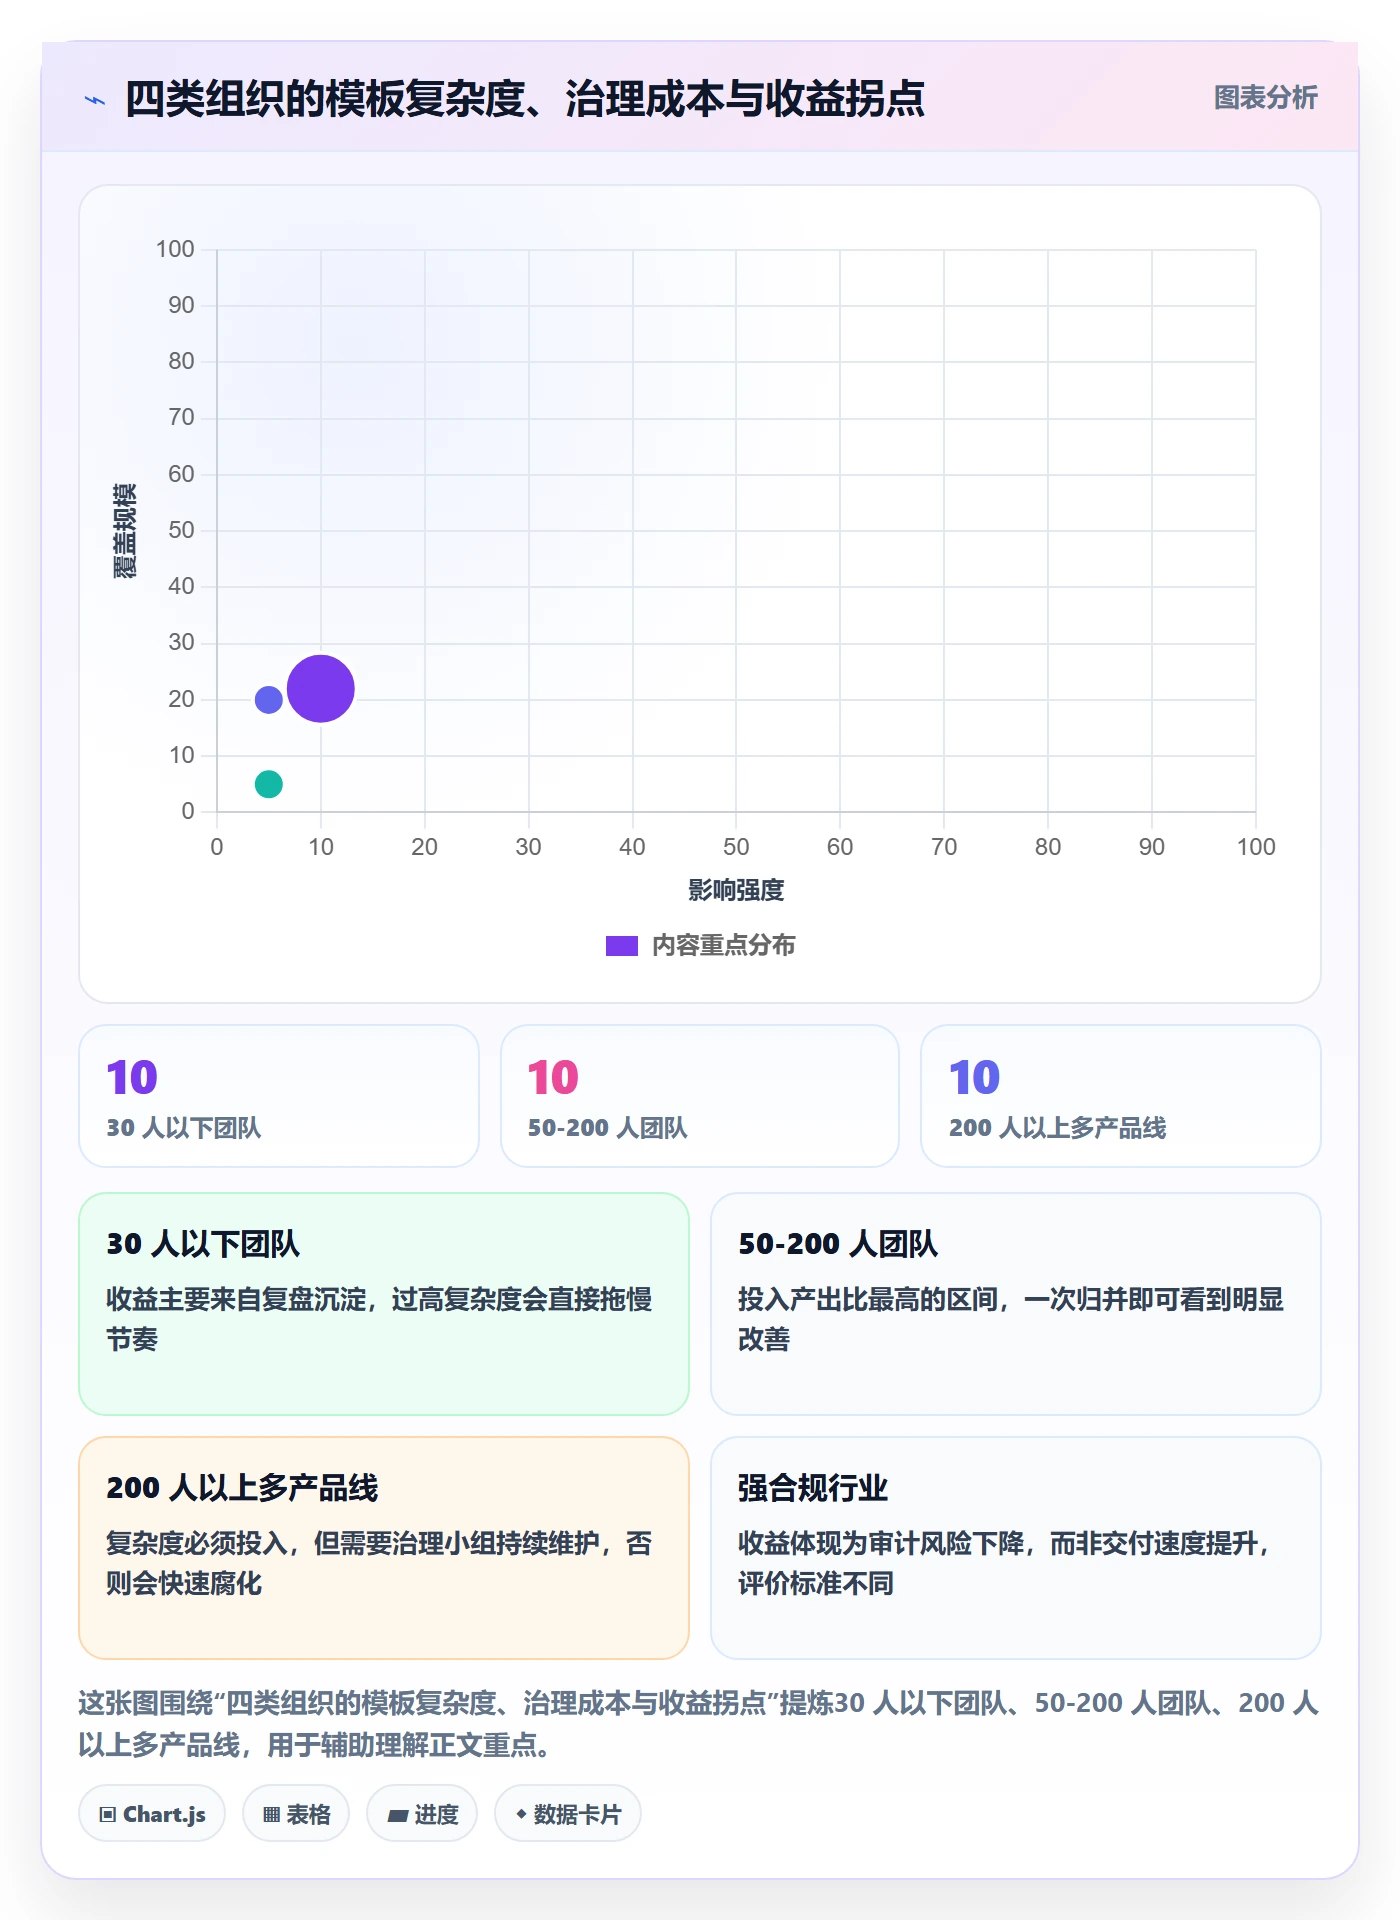Click the 覆盖规模 y-axis title
The width and height of the screenshot is (1400, 1920).
tap(124, 531)
